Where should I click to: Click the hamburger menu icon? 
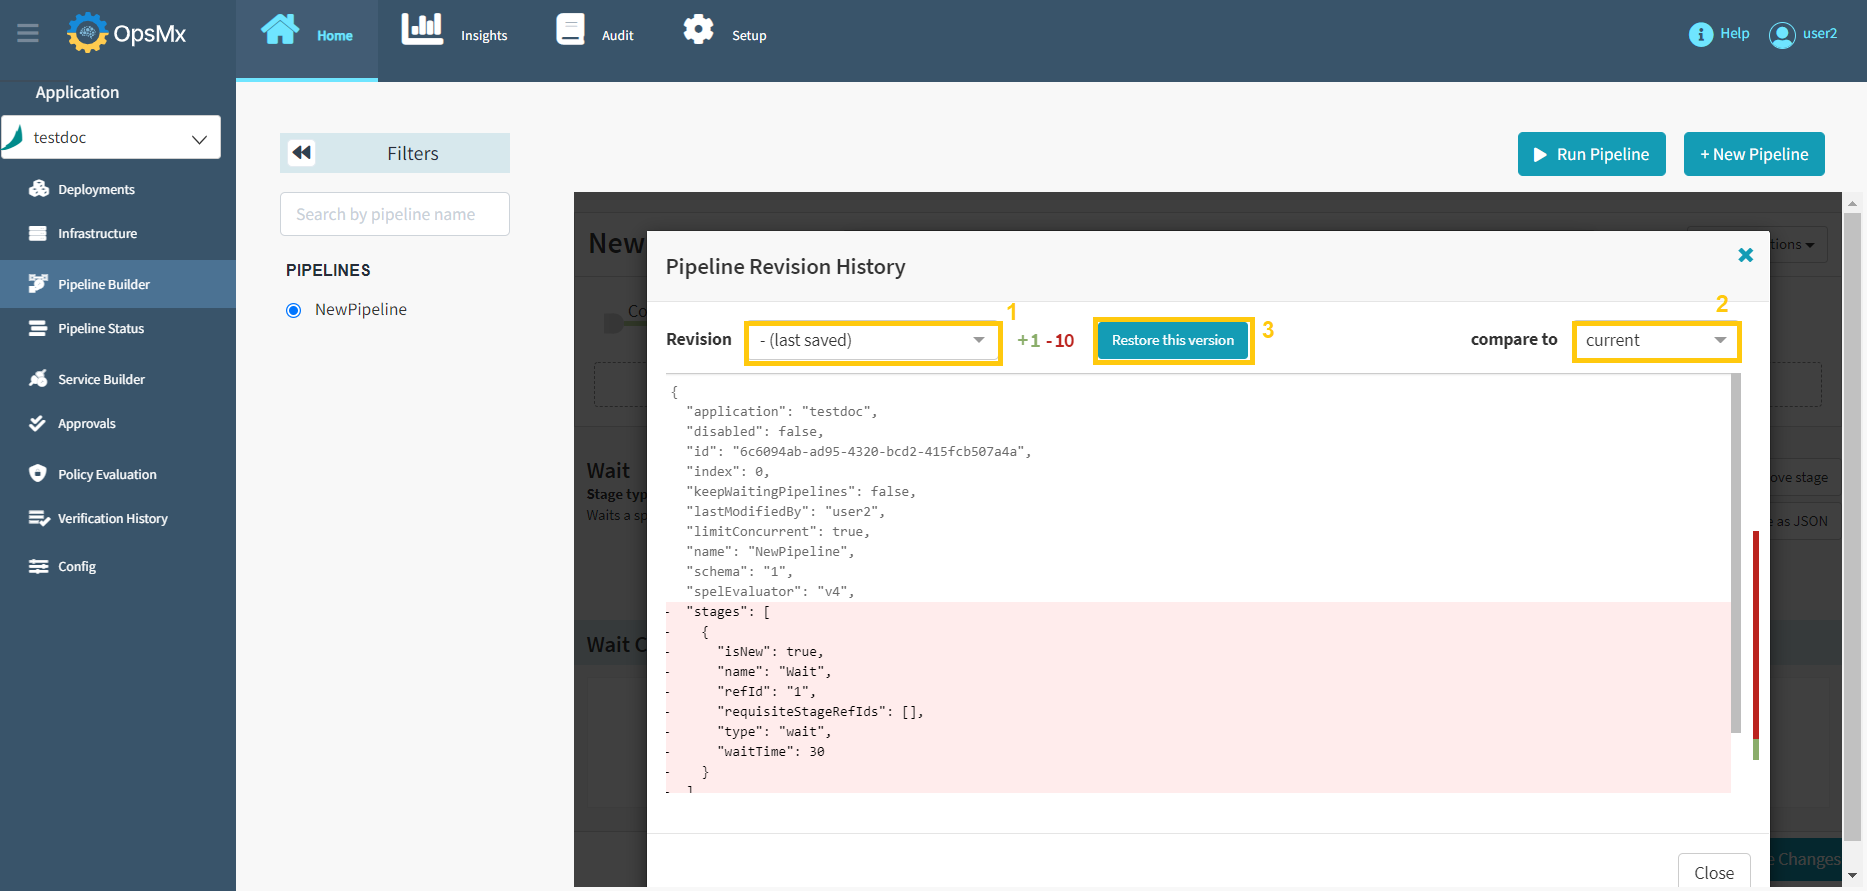point(28,34)
